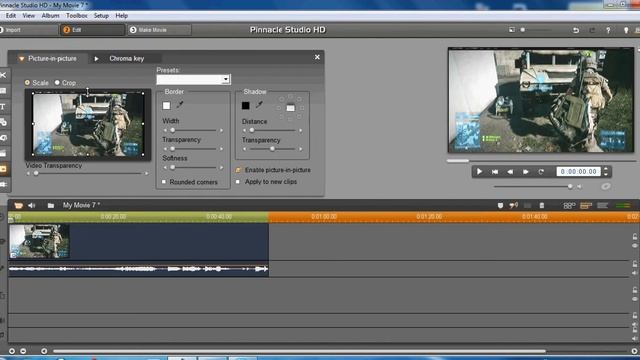640x360 pixels.
Task: Switch to the Edit tab
Action: [92, 30]
